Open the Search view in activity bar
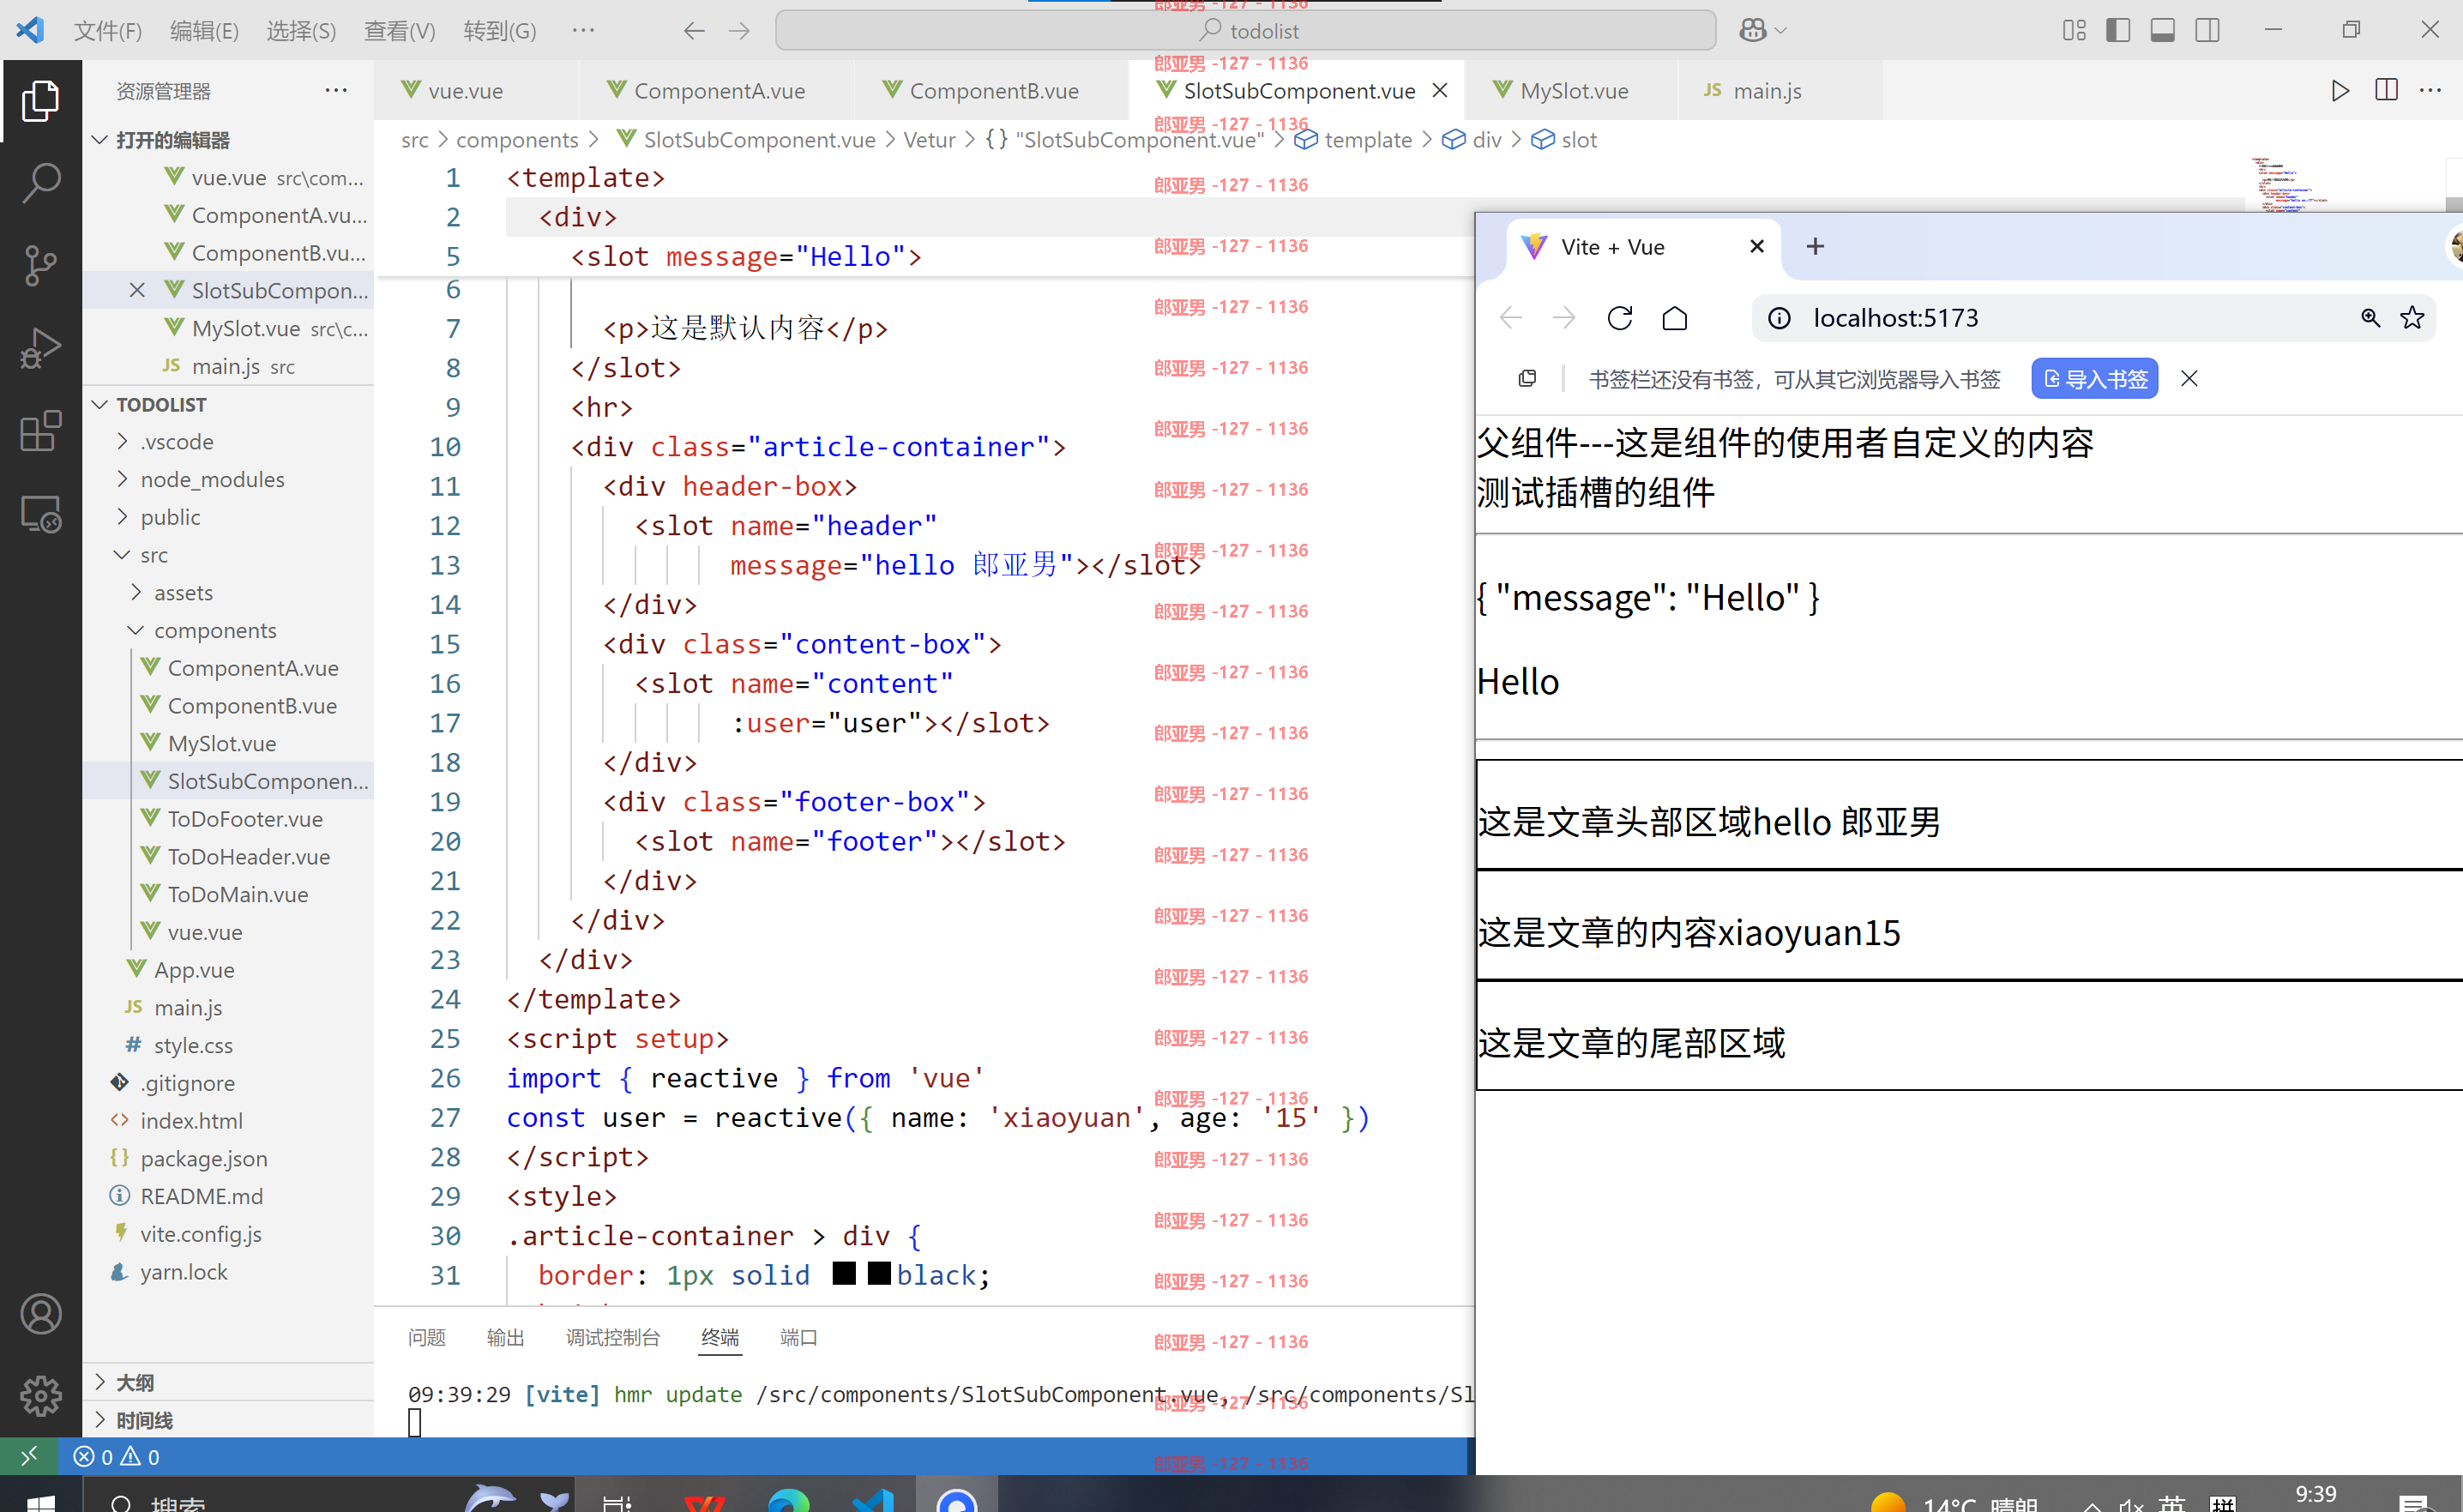2463x1512 pixels. [x=41, y=183]
